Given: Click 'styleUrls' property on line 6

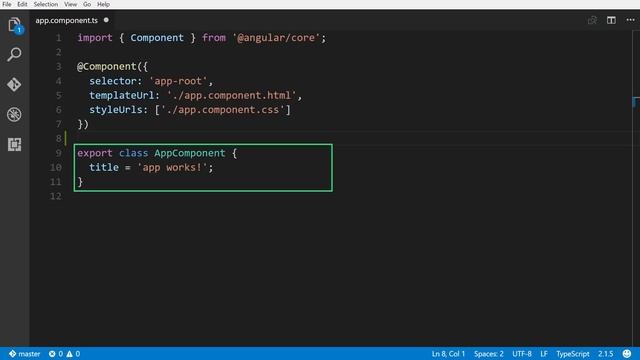Looking at the screenshot, I should click(x=116, y=110).
